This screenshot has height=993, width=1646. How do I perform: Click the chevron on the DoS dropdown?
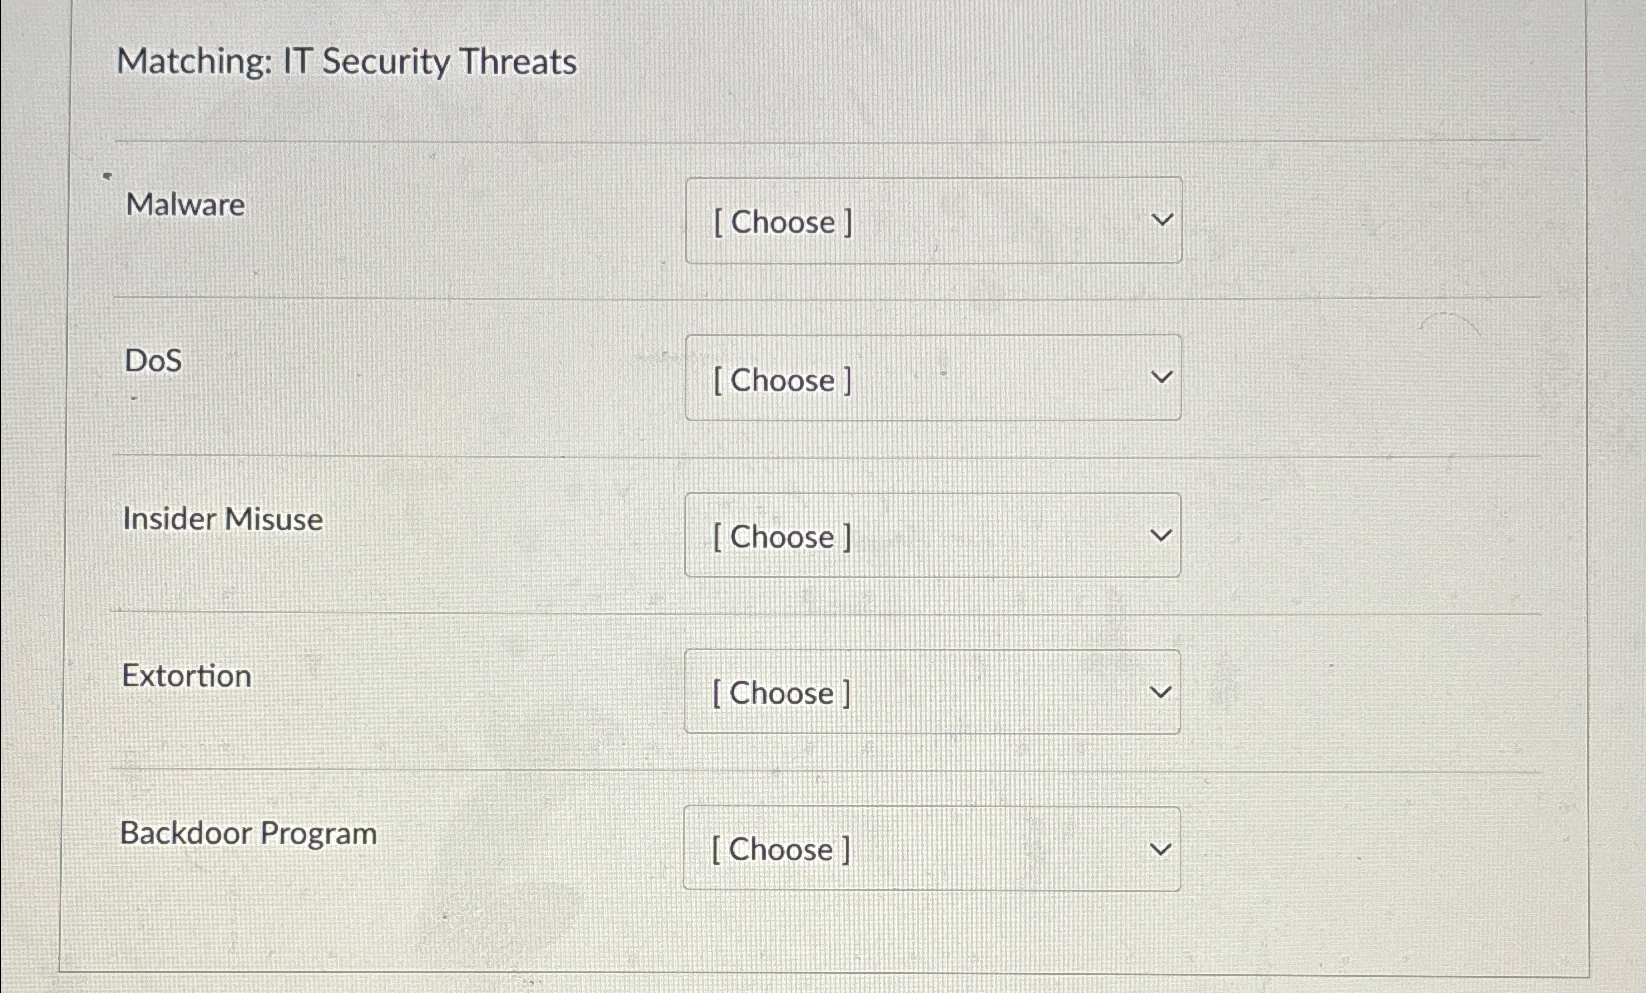[1159, 377]
